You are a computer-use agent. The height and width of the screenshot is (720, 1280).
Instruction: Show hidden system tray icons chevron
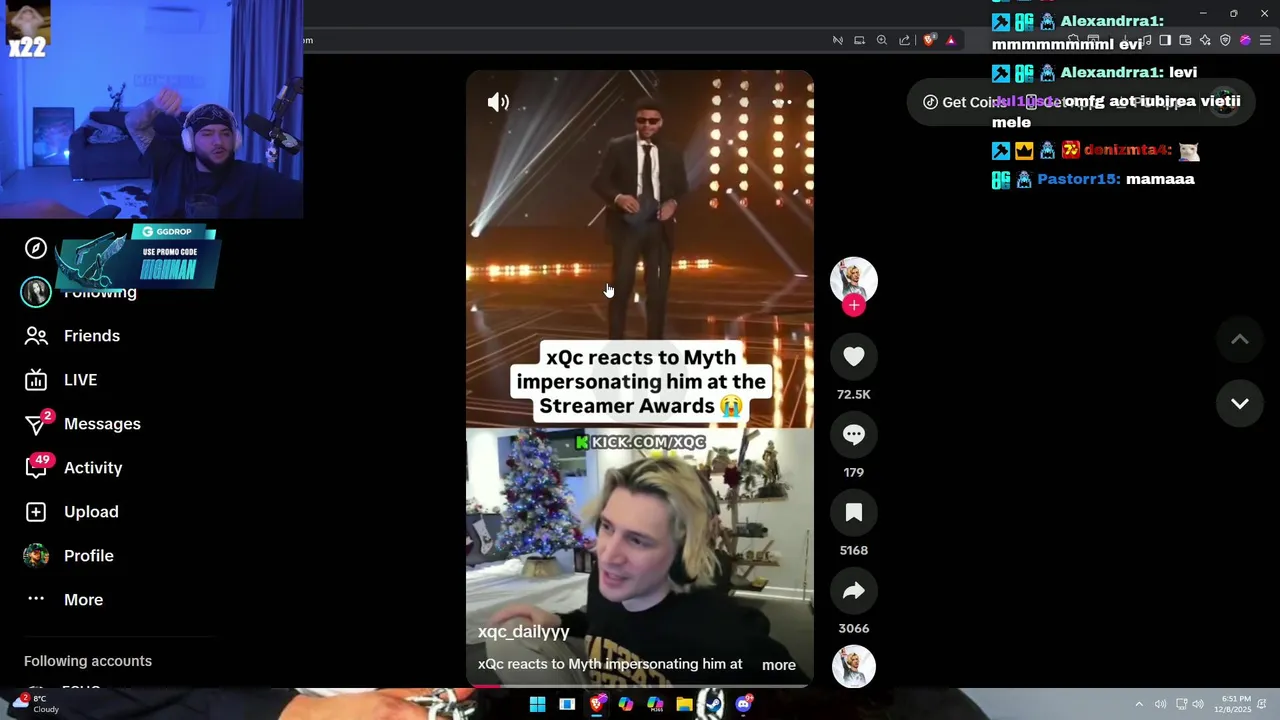point(1138,704)
